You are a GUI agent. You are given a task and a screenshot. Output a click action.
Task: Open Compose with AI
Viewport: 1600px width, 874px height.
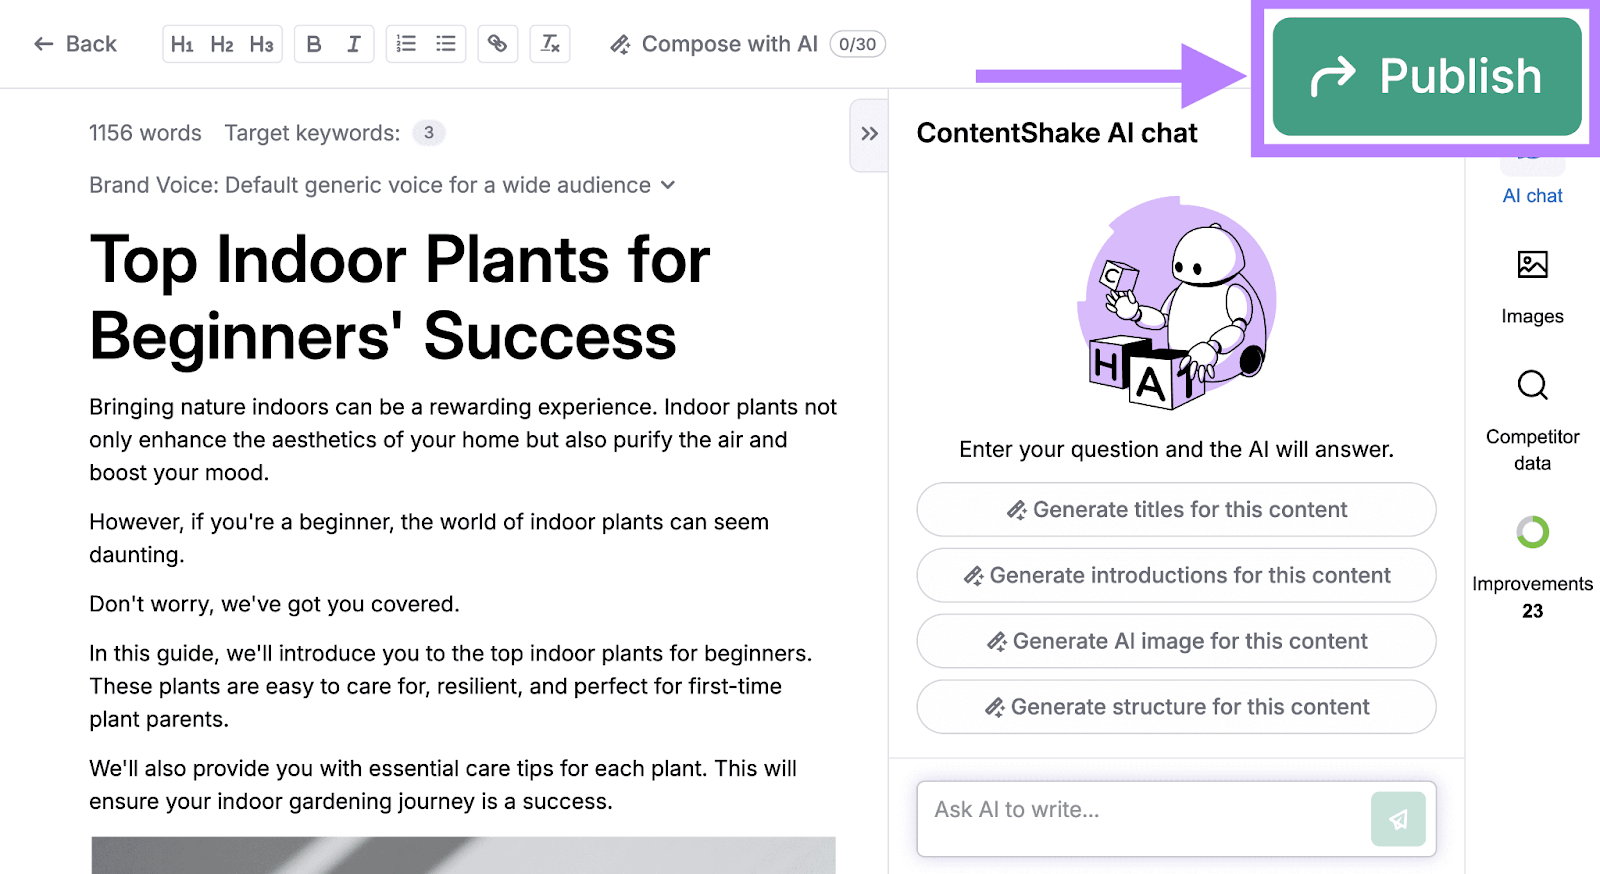(714, 44)
